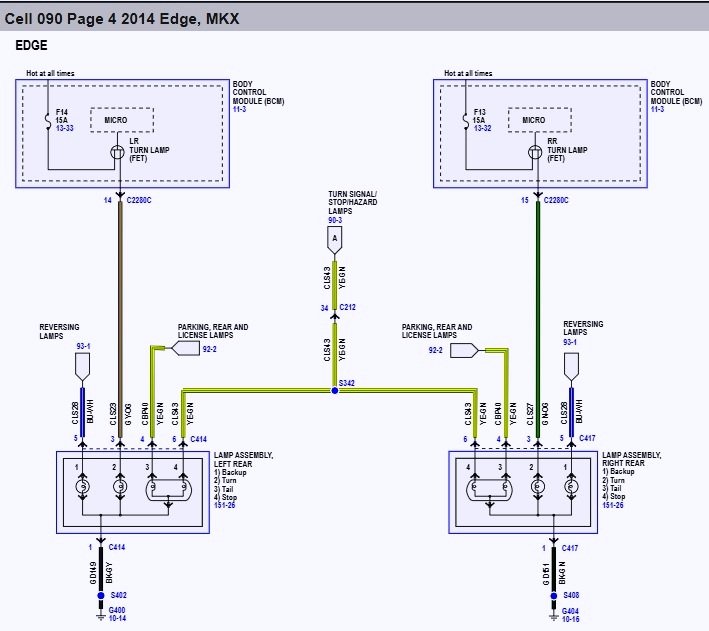Click the S342 splice dot

[x=335, y=390]
